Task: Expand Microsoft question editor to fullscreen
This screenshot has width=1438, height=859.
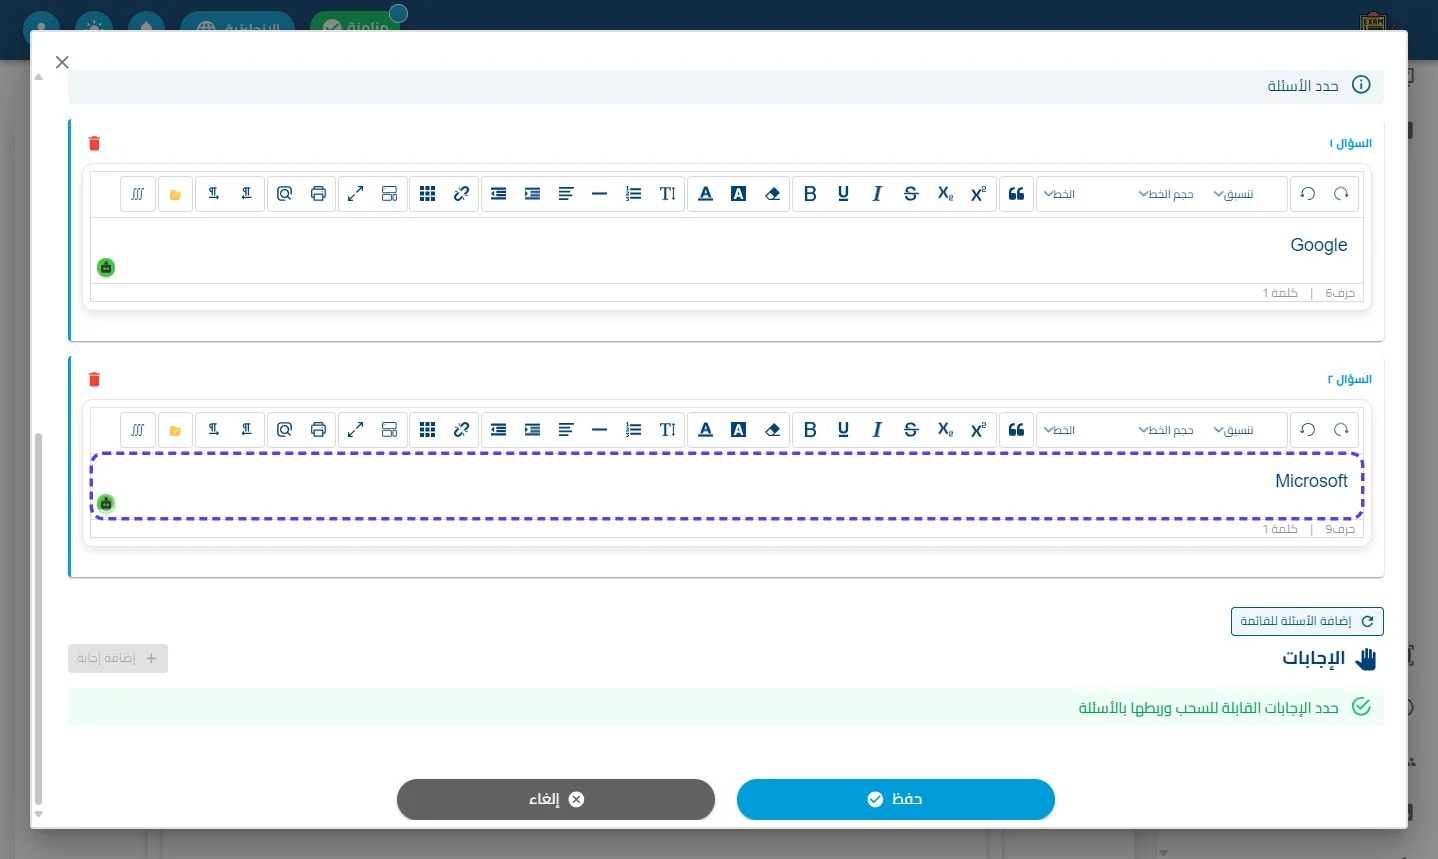Action: point(356,430)
